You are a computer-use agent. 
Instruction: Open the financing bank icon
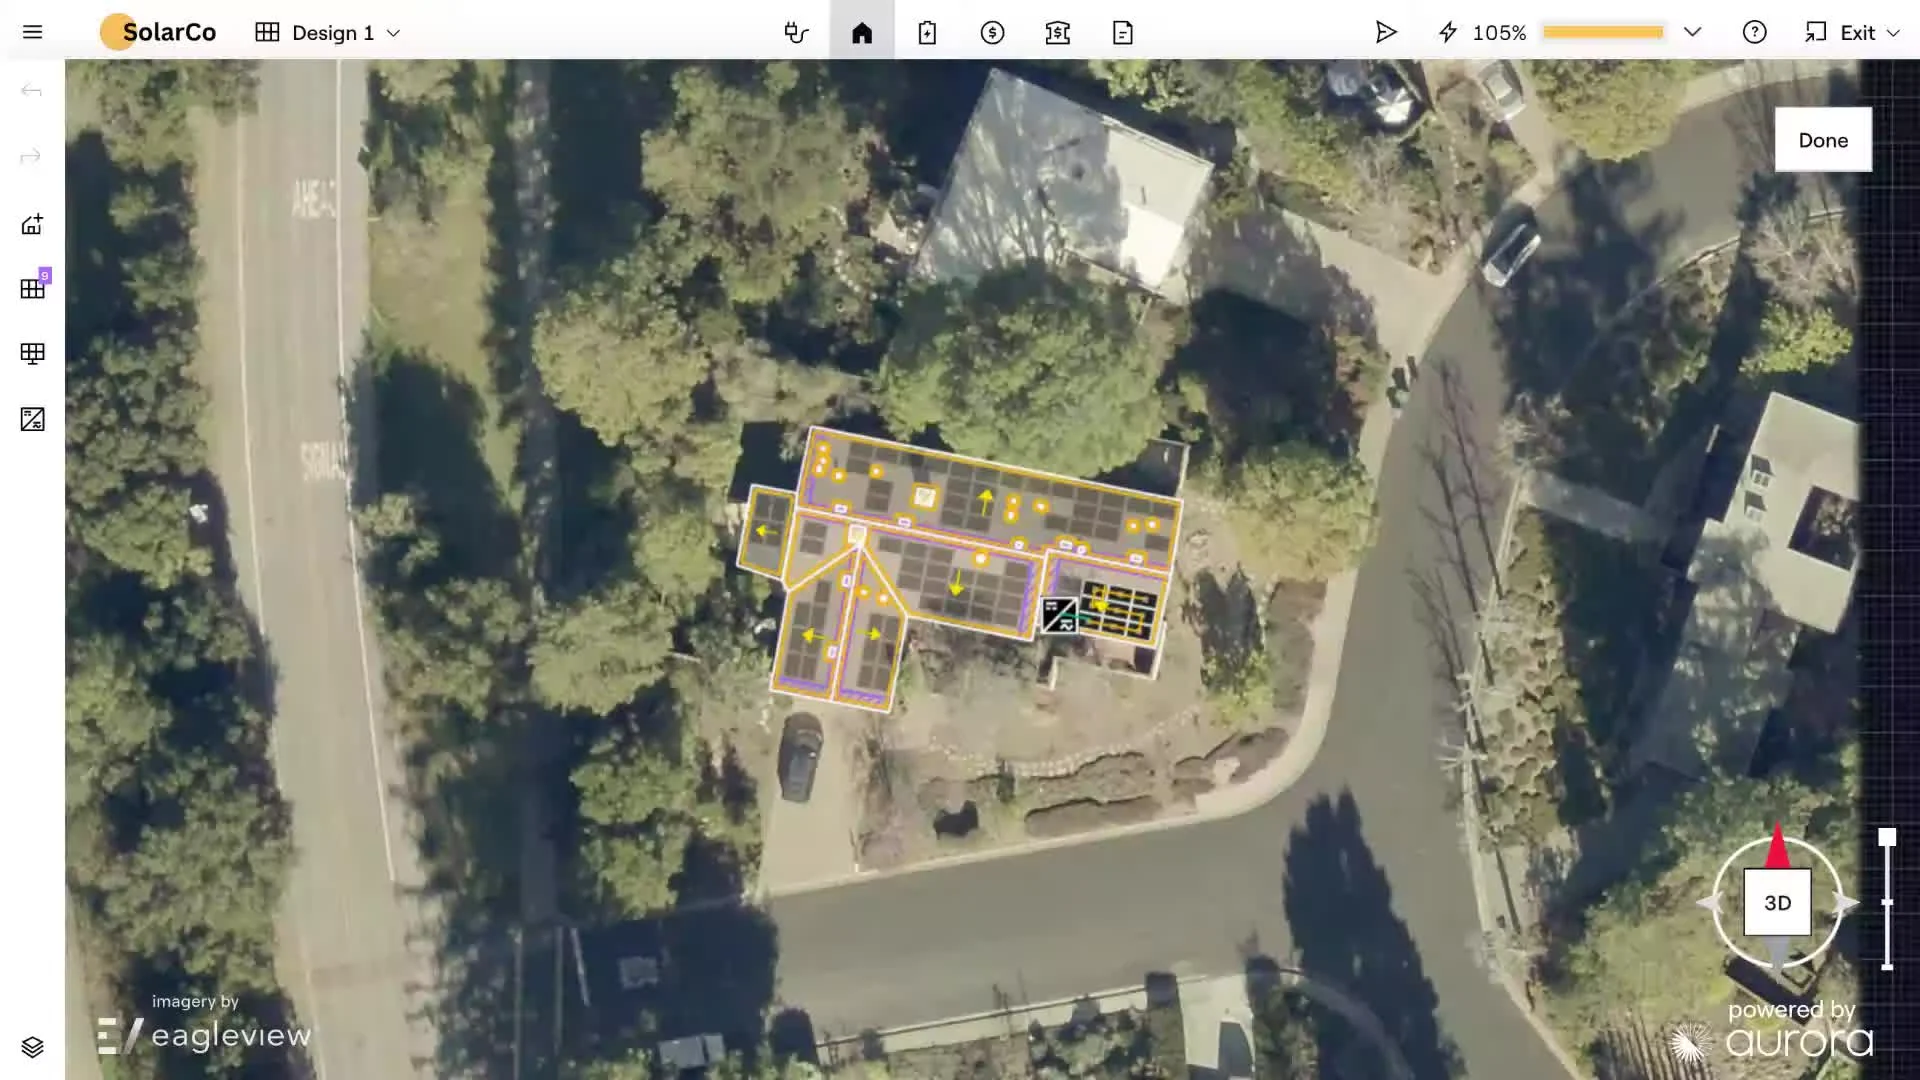pos(1057,32)
